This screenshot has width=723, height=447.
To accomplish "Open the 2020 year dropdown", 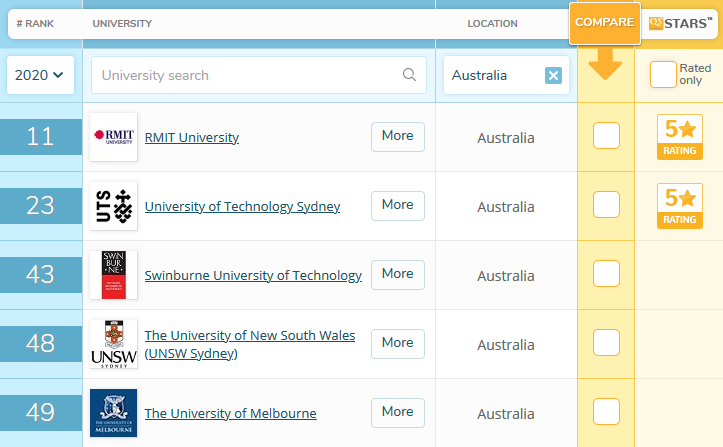I will [x=40, y=75].
